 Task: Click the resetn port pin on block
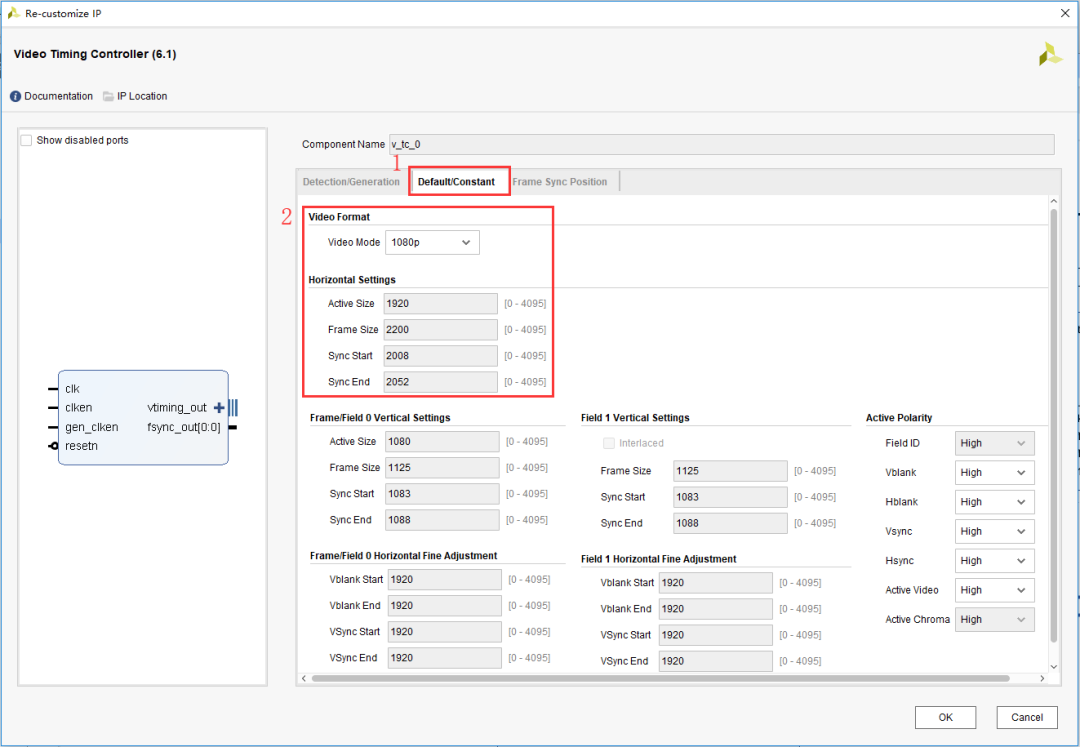pos(52,446)
